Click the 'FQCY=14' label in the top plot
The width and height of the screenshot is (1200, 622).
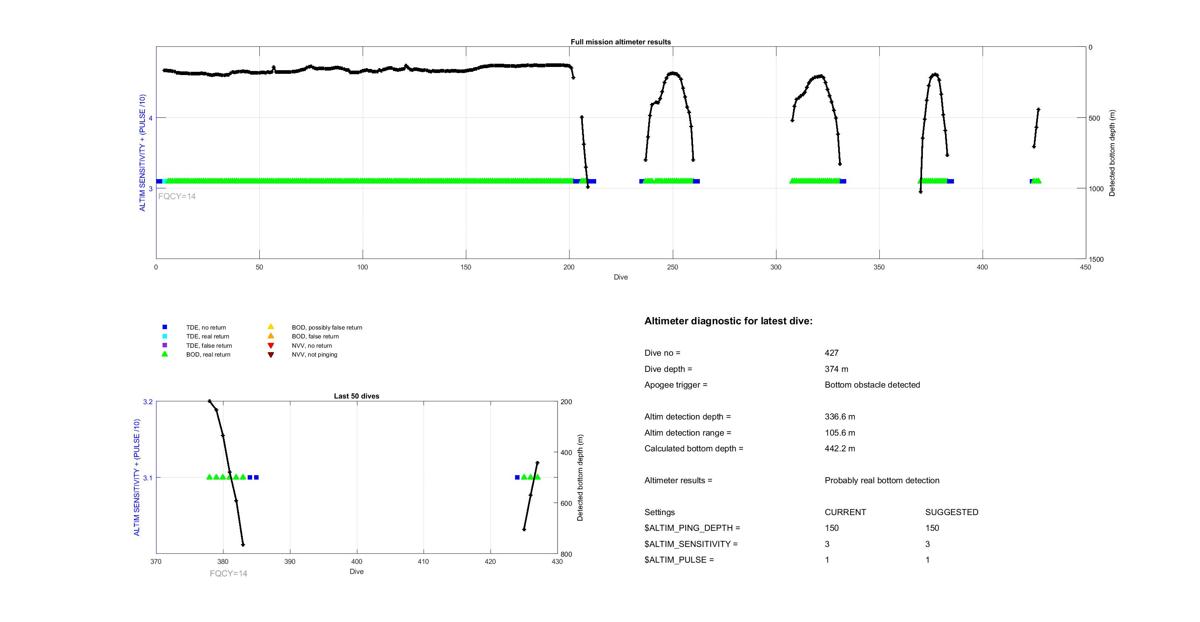[x=177, y=196]
